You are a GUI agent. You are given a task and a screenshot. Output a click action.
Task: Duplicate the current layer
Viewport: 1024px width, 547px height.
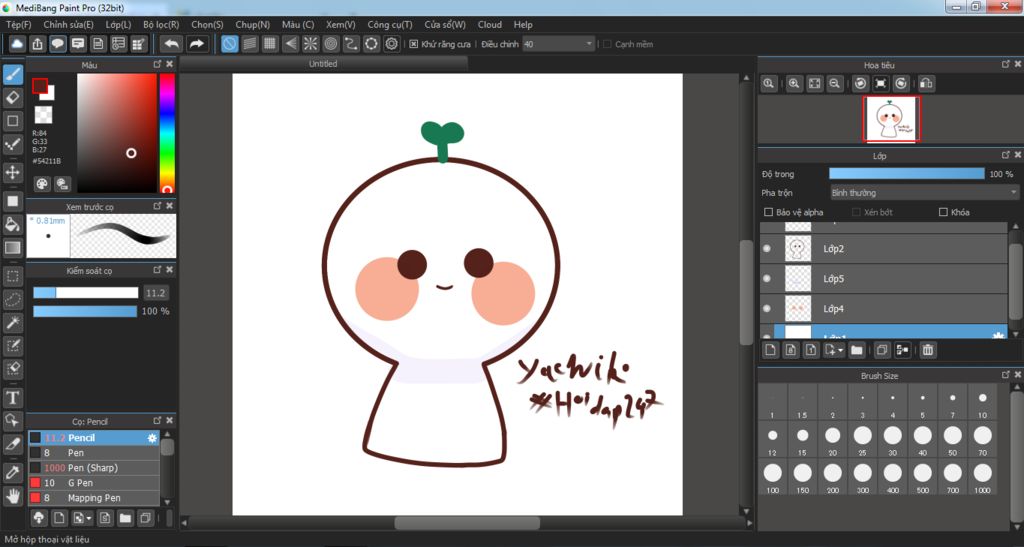click(882, 350)
